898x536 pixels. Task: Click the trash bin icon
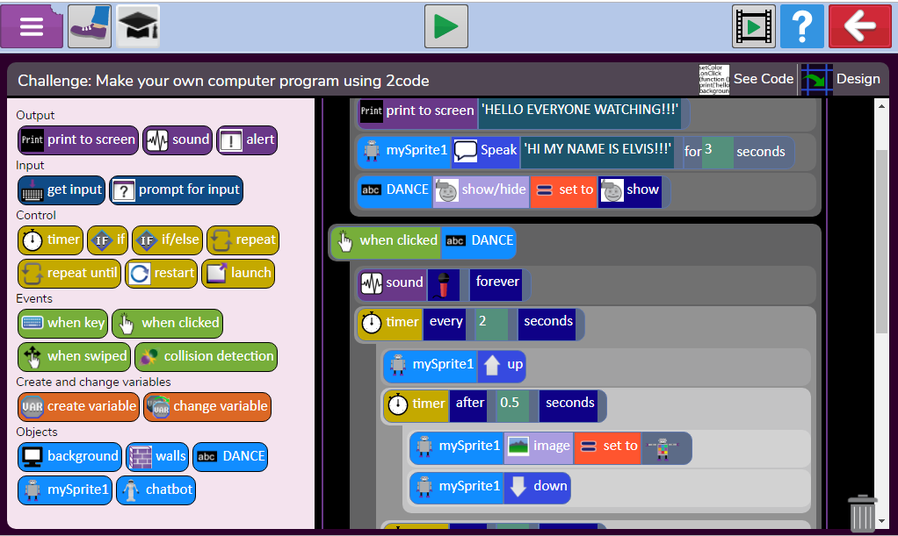(x=861, y=513)
